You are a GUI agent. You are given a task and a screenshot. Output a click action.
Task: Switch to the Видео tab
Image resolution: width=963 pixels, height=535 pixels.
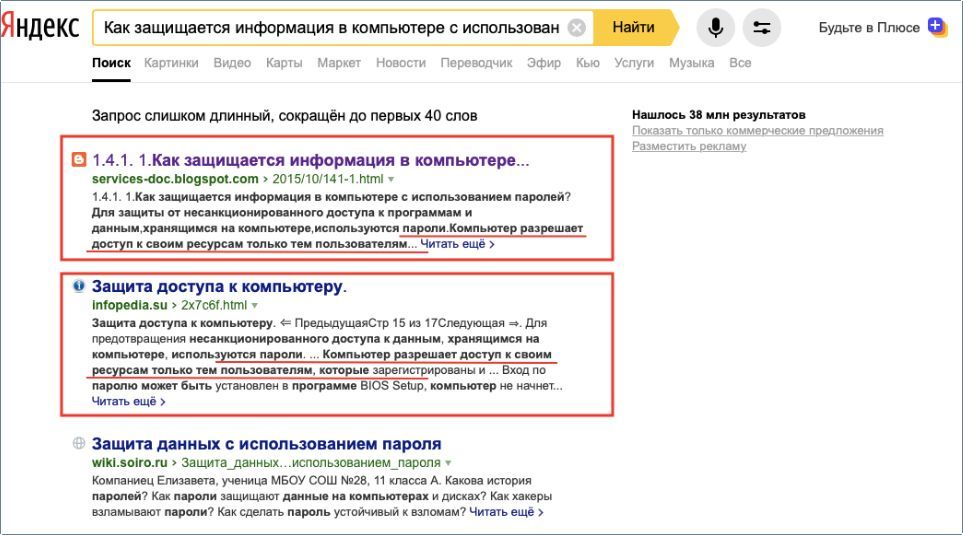(x=232, y=63)
